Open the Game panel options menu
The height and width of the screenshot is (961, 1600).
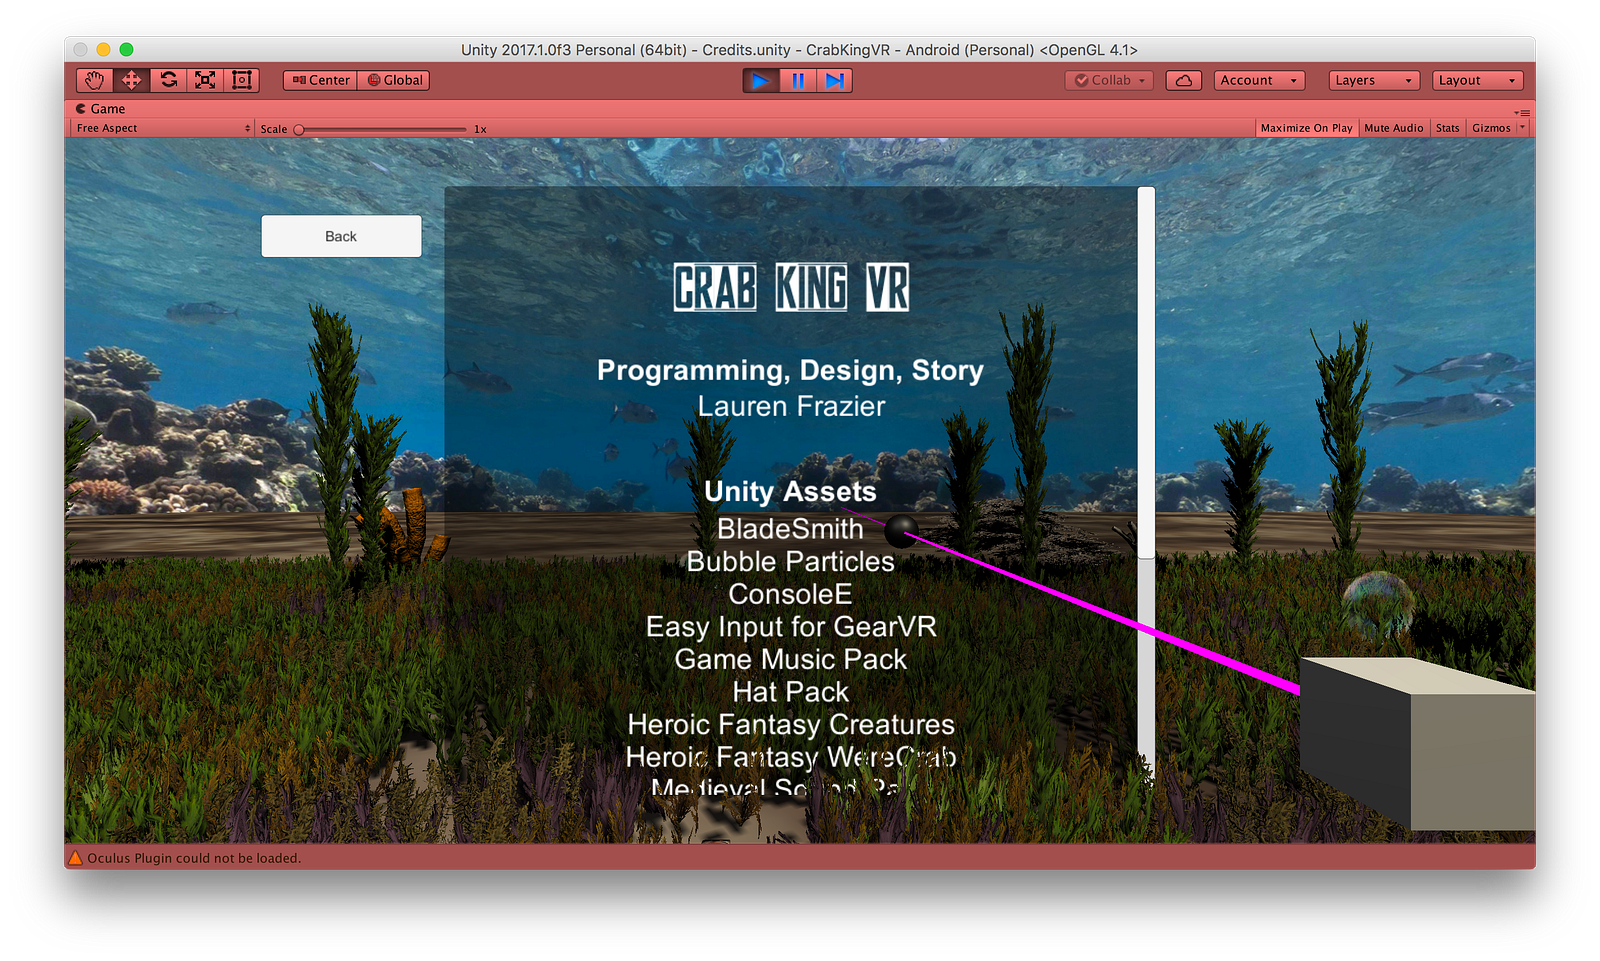[1522, 112]
